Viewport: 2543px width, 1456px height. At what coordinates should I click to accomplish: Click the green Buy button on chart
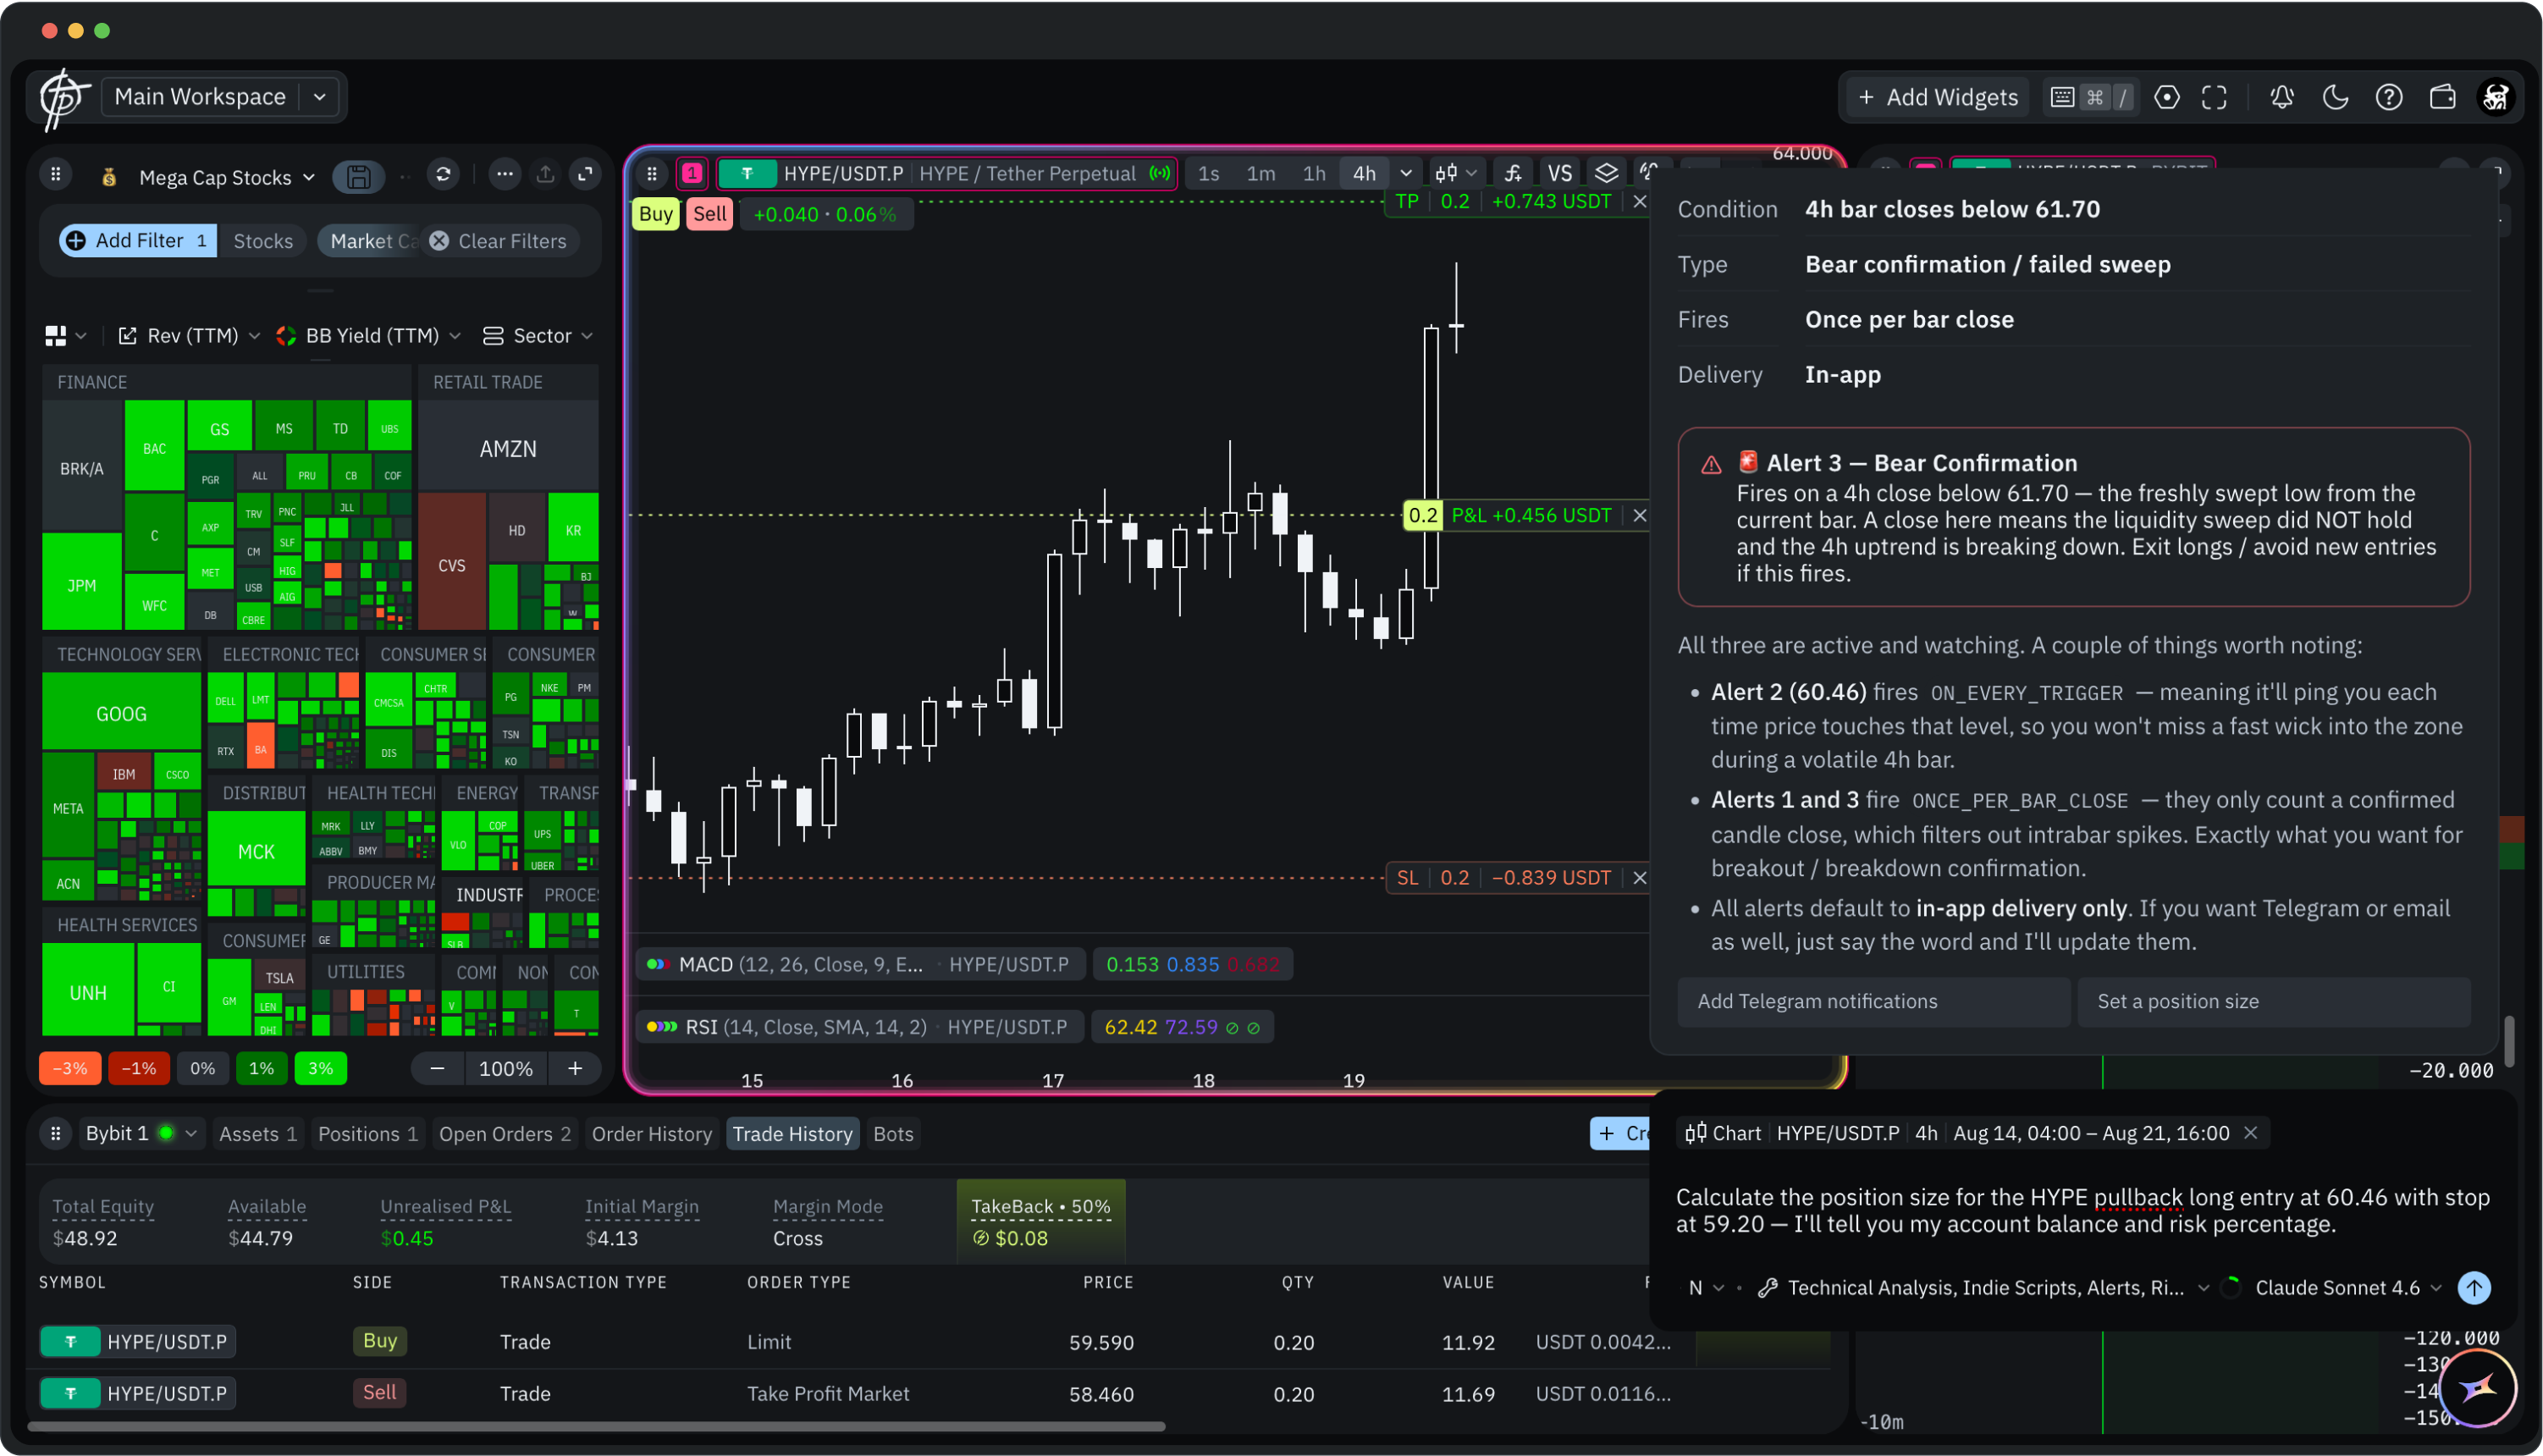[x=656, y=214]
